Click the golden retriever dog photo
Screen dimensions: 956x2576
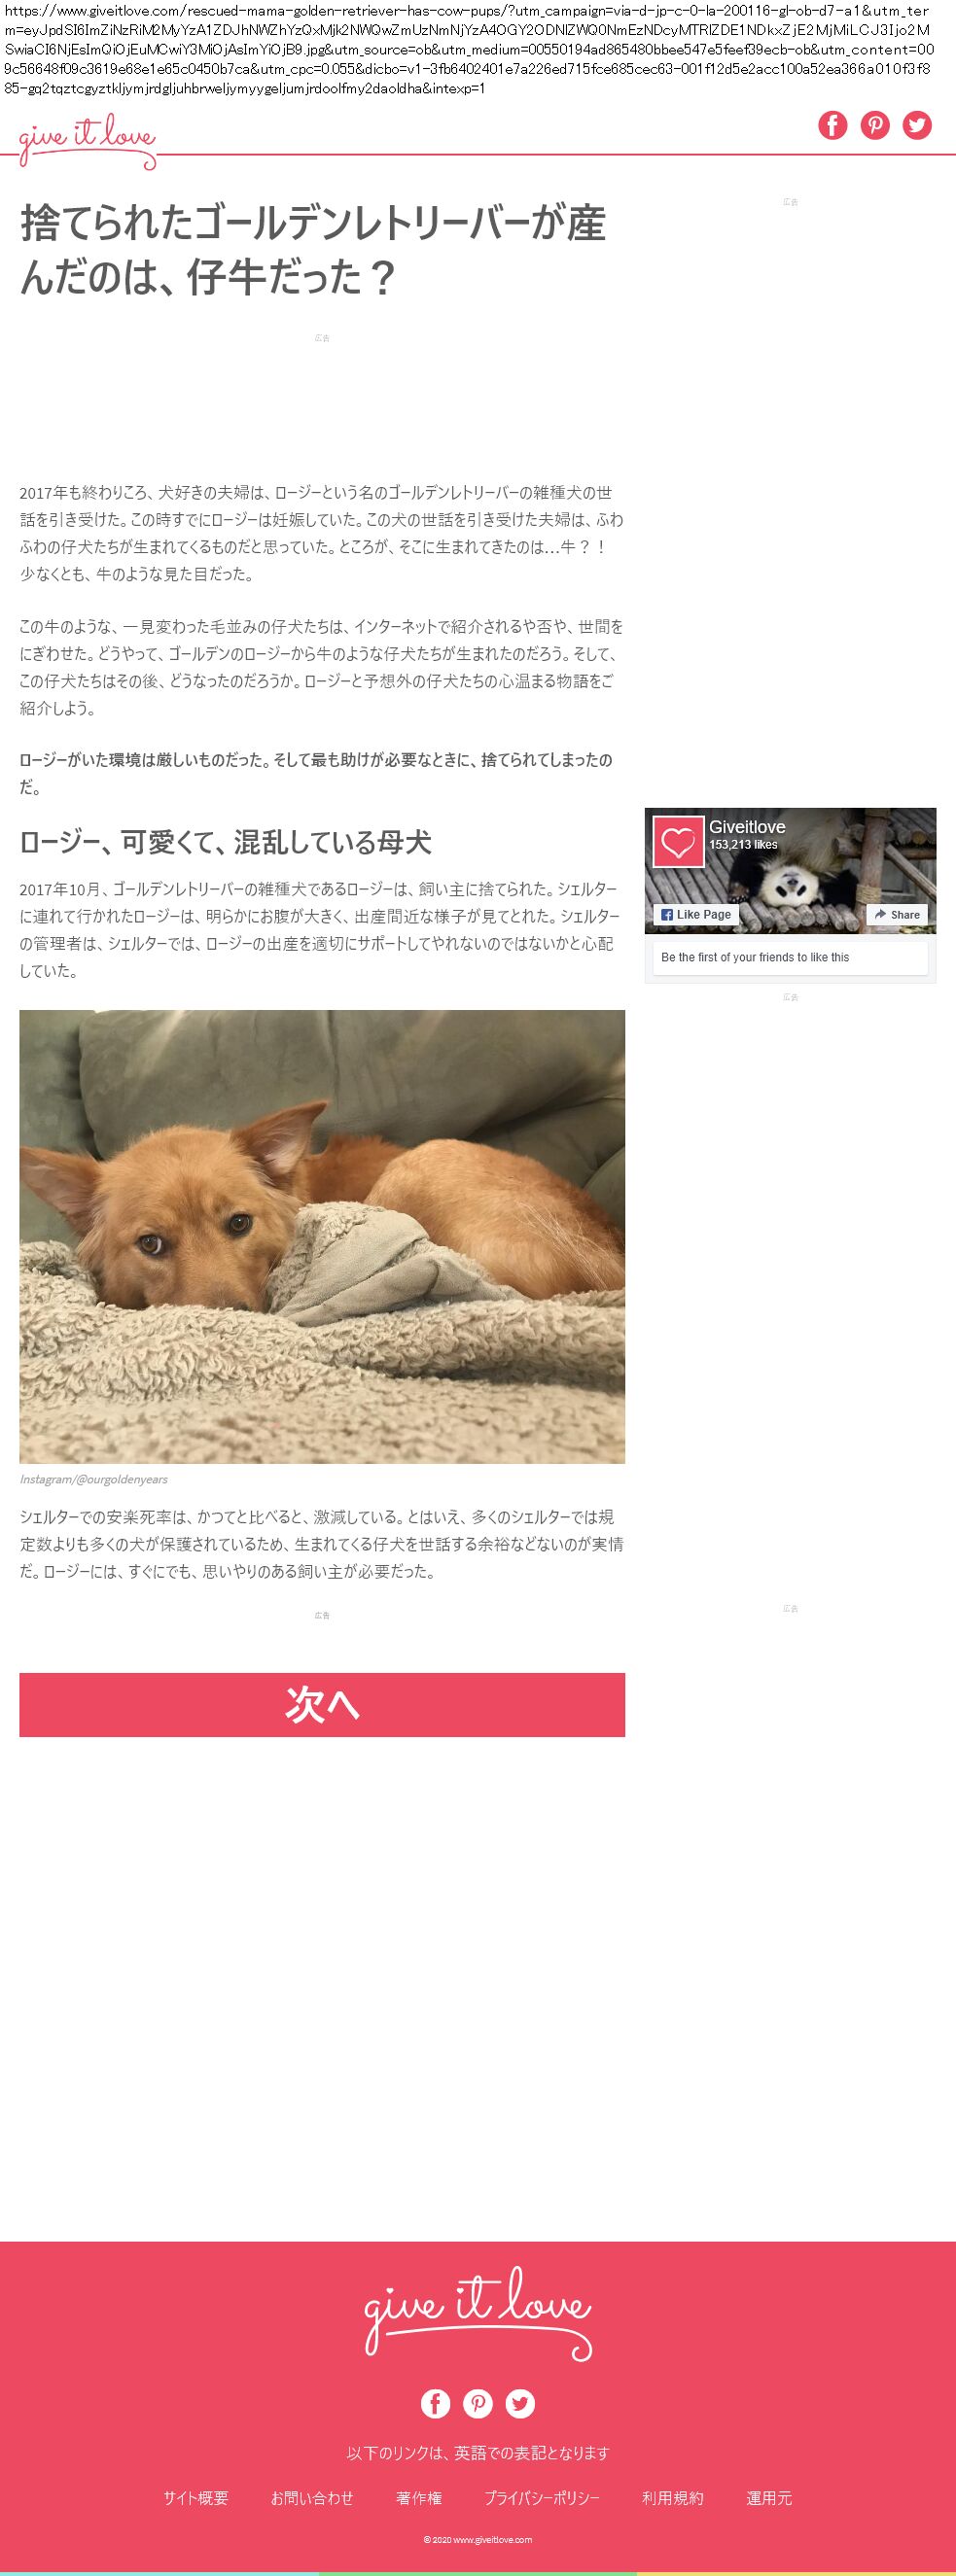322,1237
